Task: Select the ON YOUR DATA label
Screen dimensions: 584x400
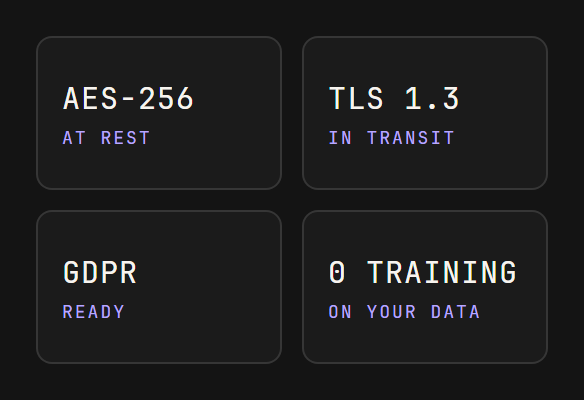Action: [x=404, y=312]
